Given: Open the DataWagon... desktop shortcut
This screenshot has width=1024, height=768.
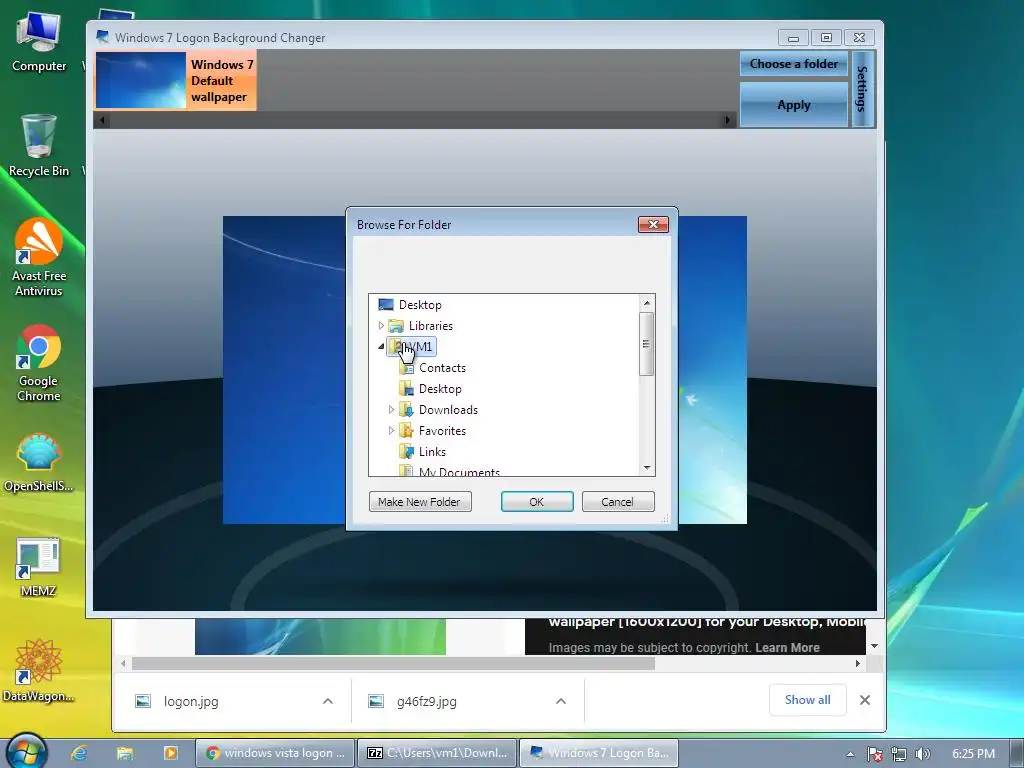Looking at the screenshot, I should 39,671.
